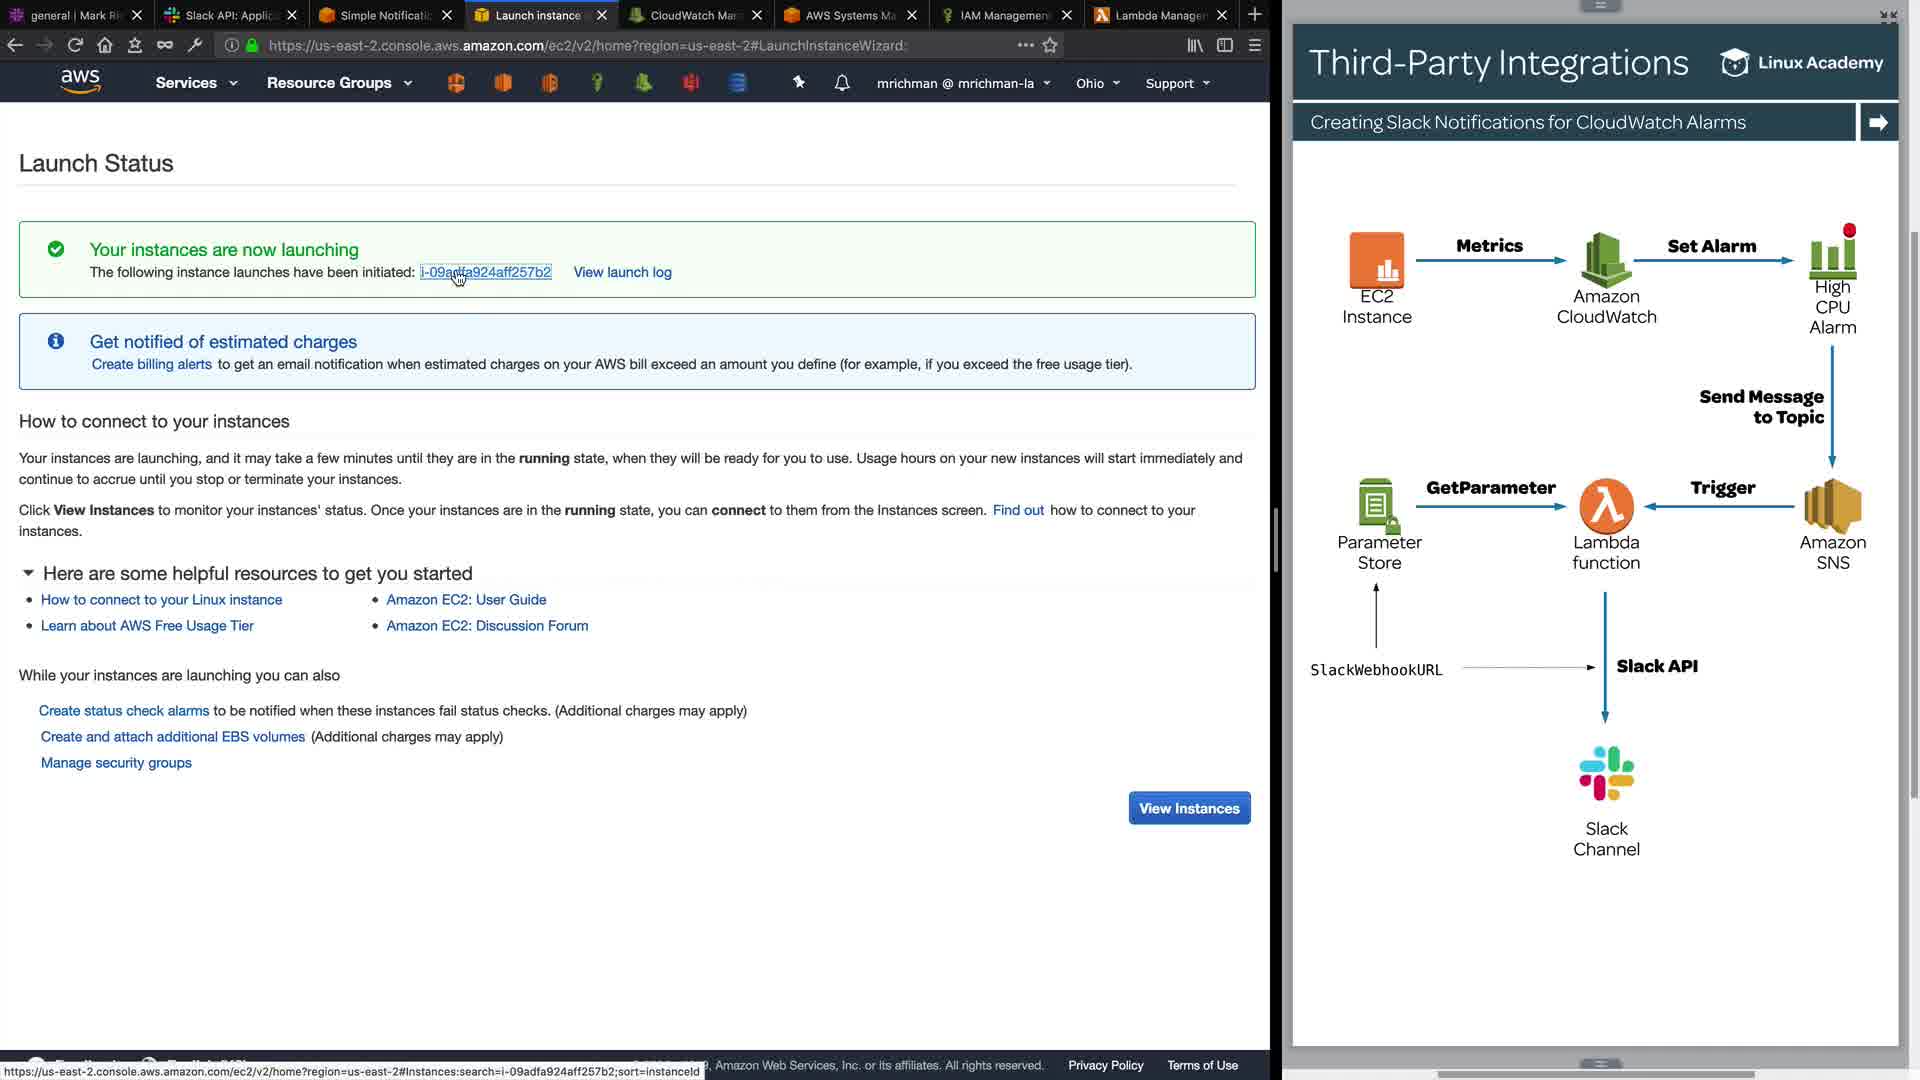
Task: Open the Services dropdown menu
Action: click(x=196, y=83)
